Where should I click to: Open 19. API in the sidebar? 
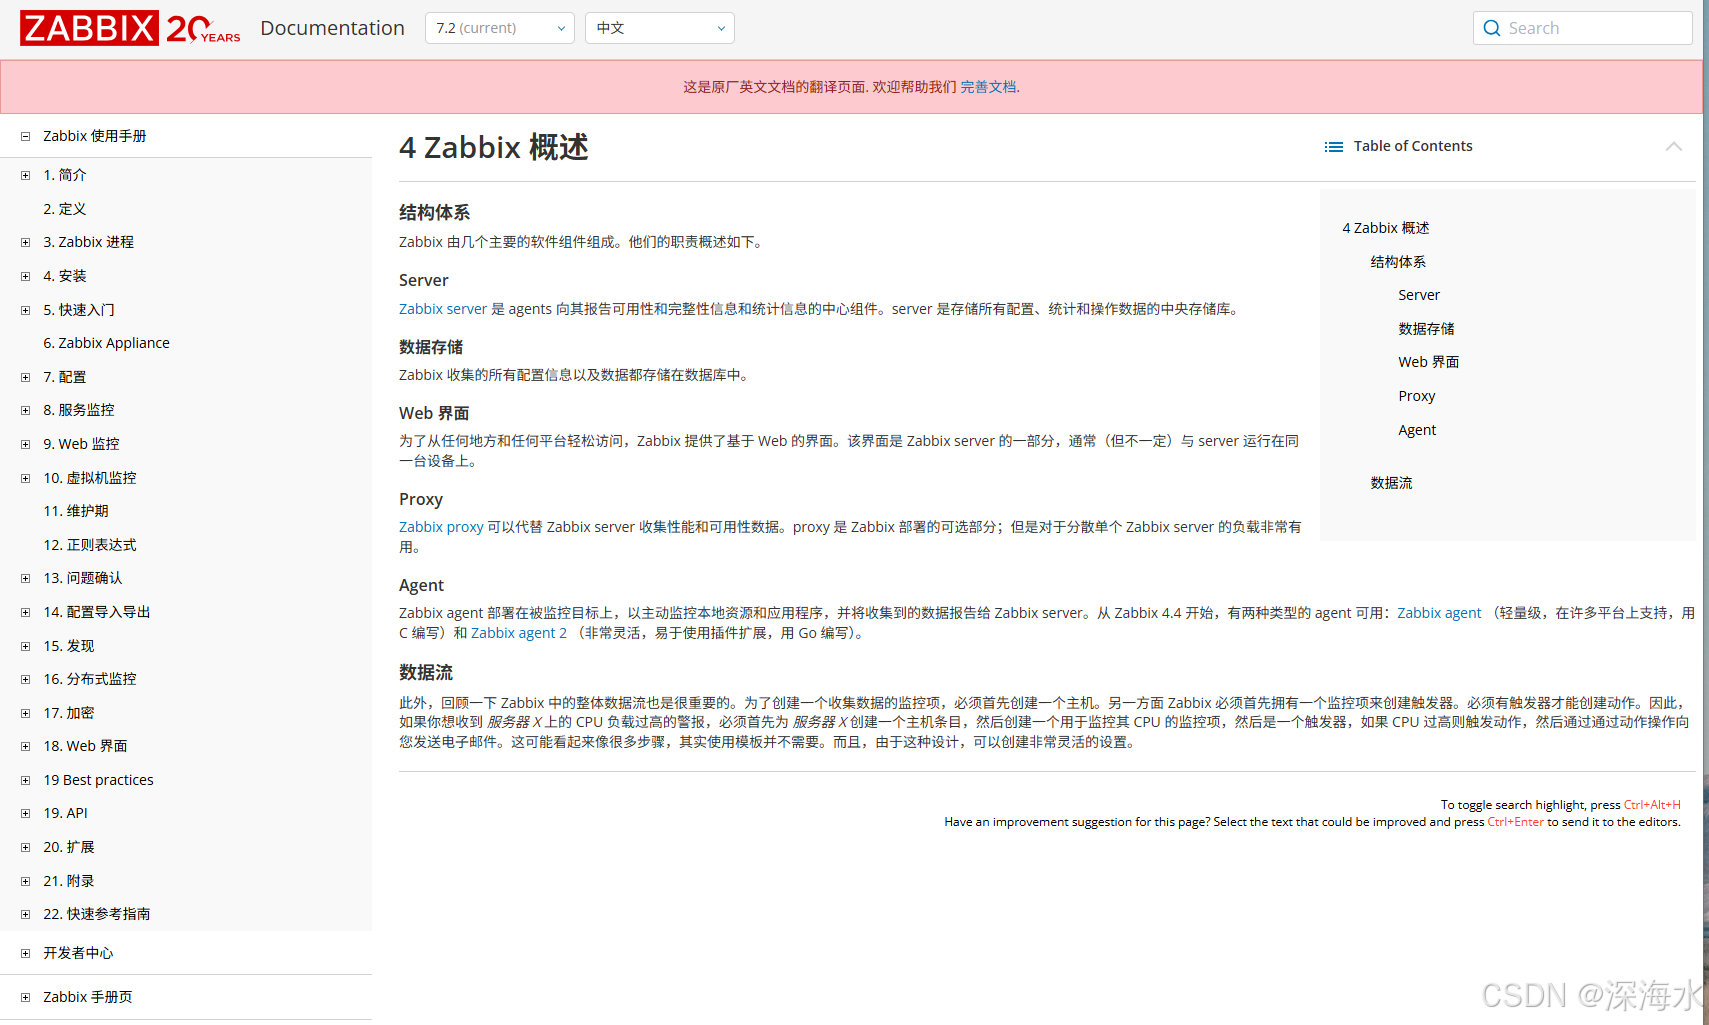[x=65, y=813]
